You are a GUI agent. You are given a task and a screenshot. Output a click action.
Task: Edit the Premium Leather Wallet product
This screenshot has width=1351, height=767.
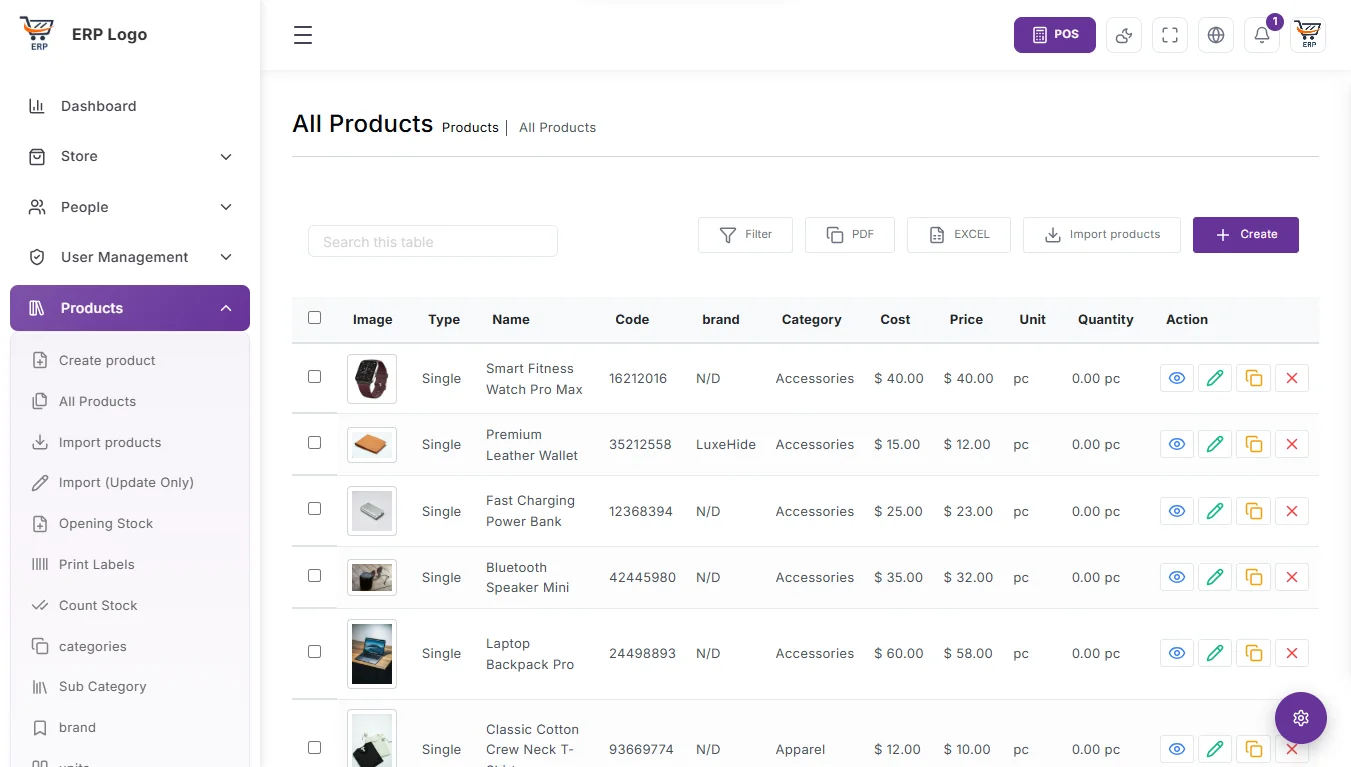coord(1215,444)
